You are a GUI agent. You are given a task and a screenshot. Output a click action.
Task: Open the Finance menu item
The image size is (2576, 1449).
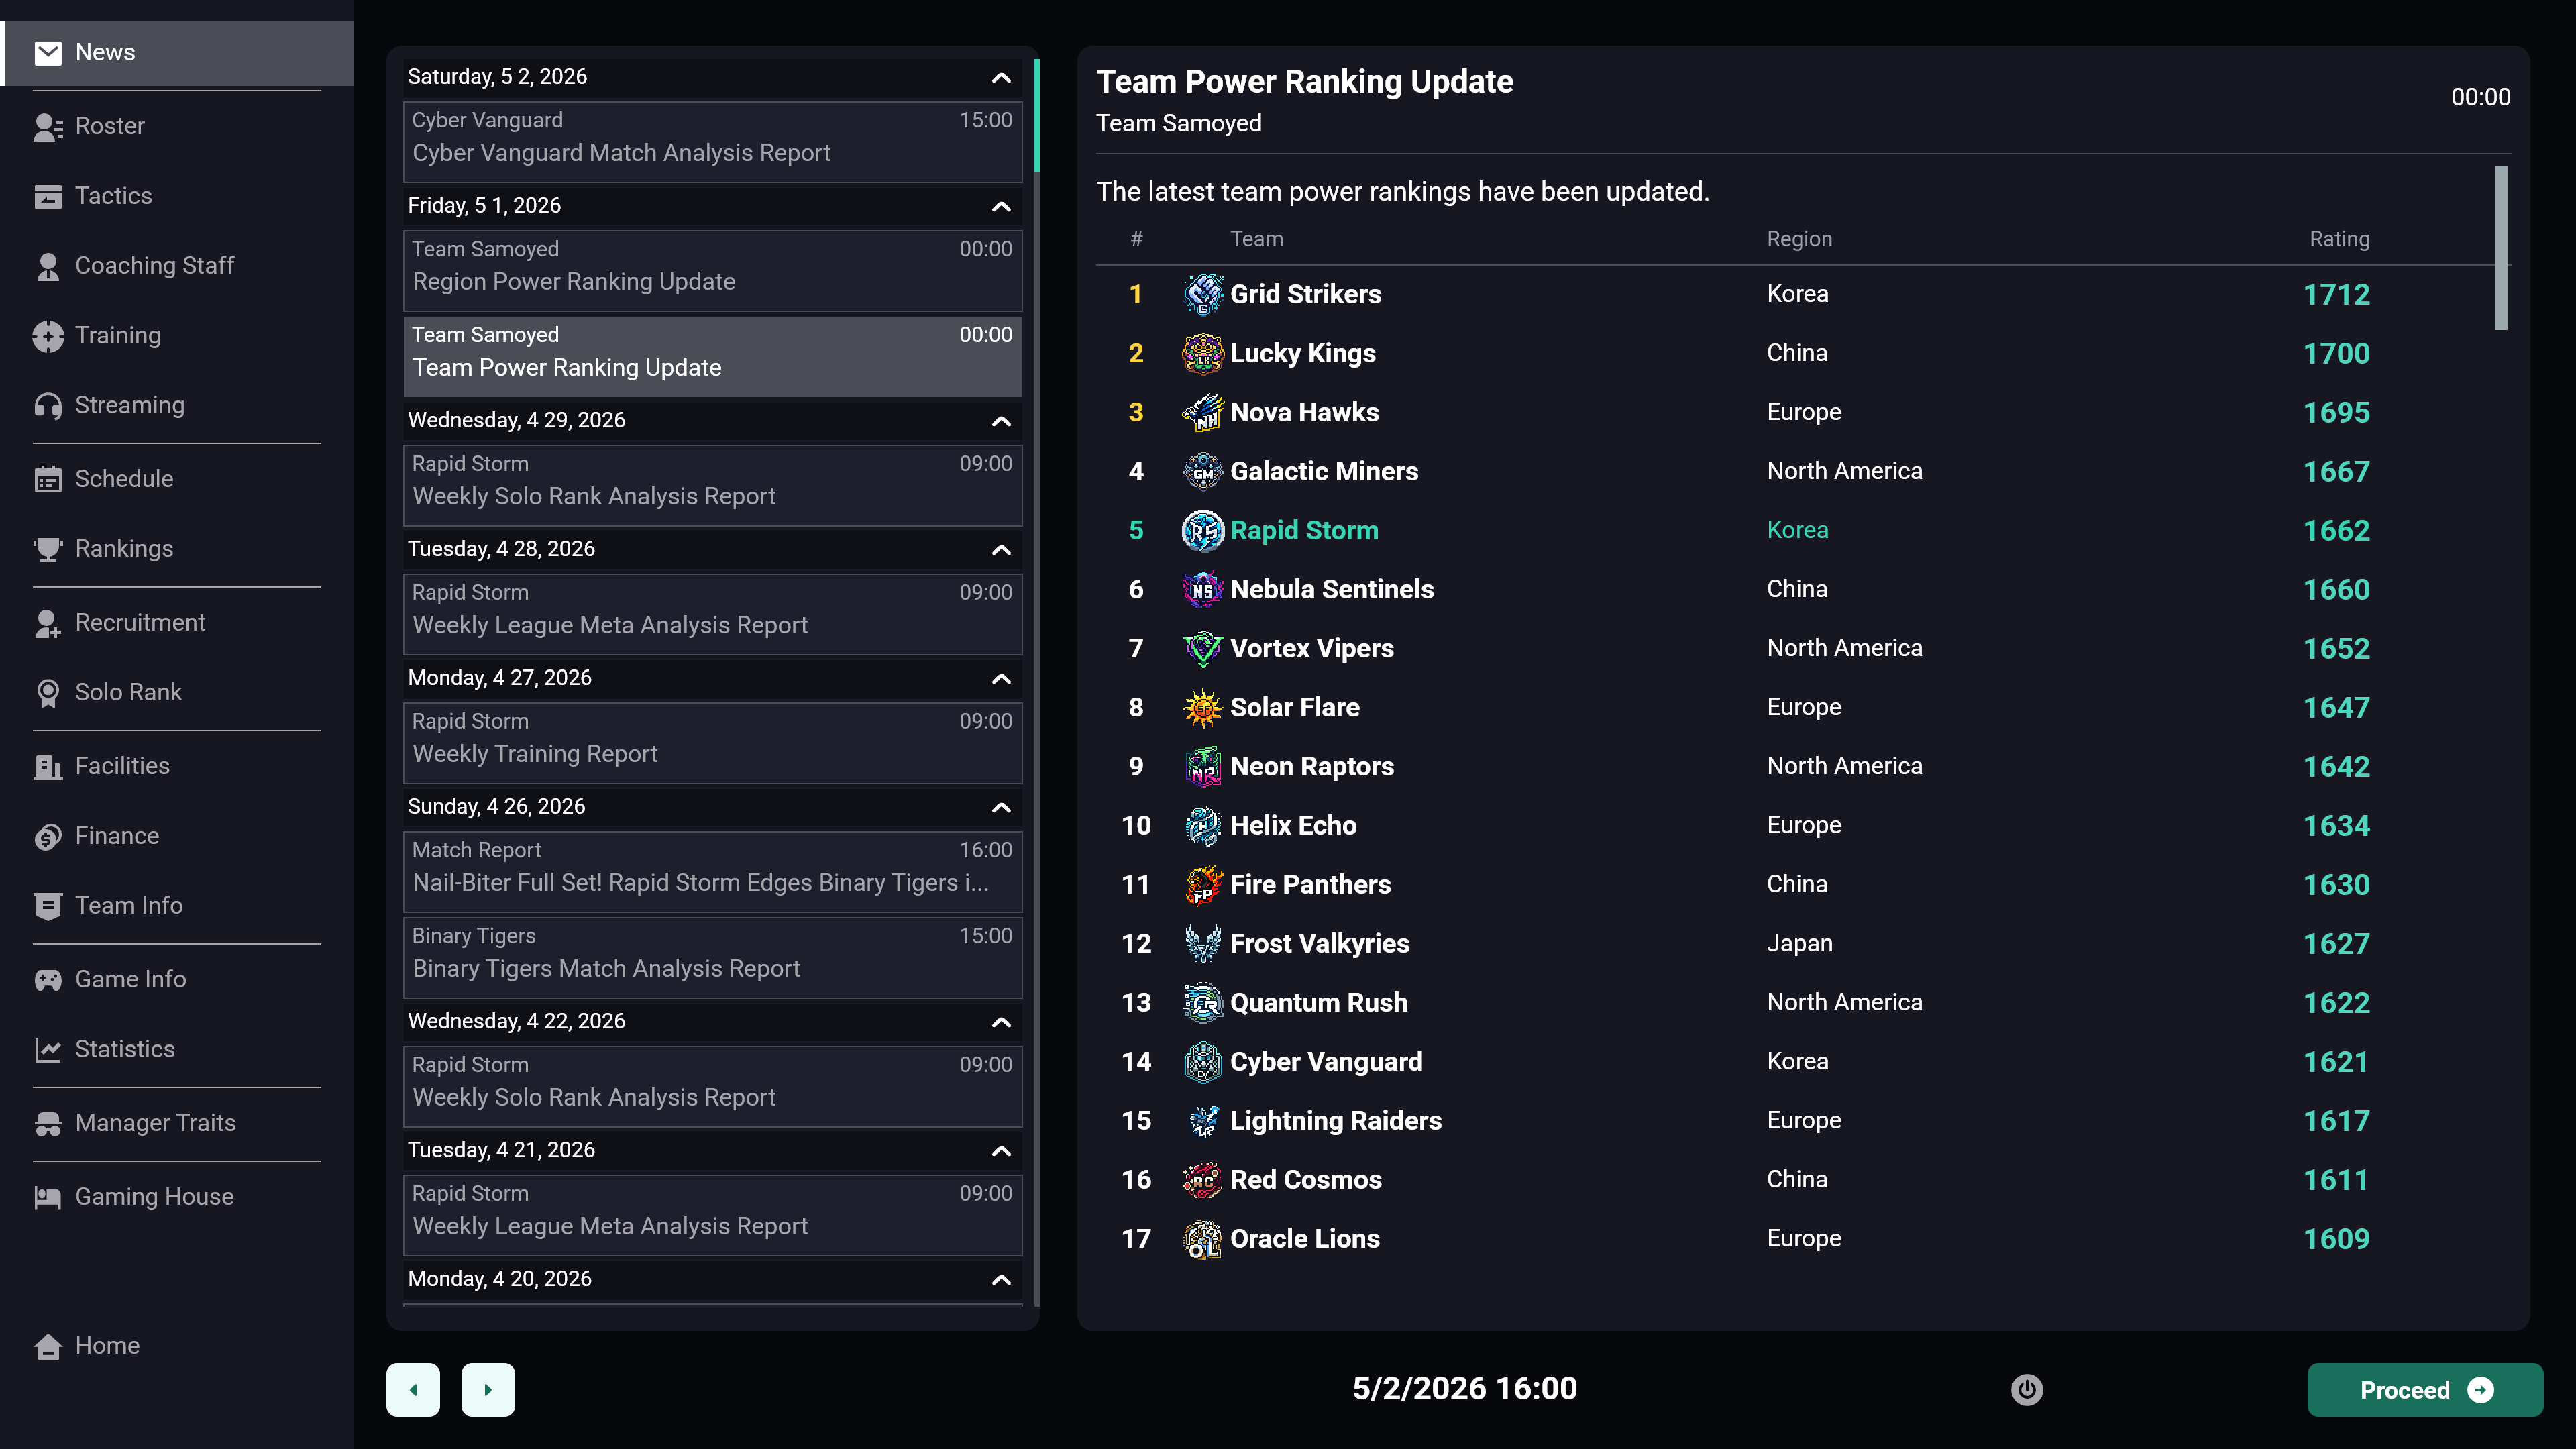click(117, 835)
